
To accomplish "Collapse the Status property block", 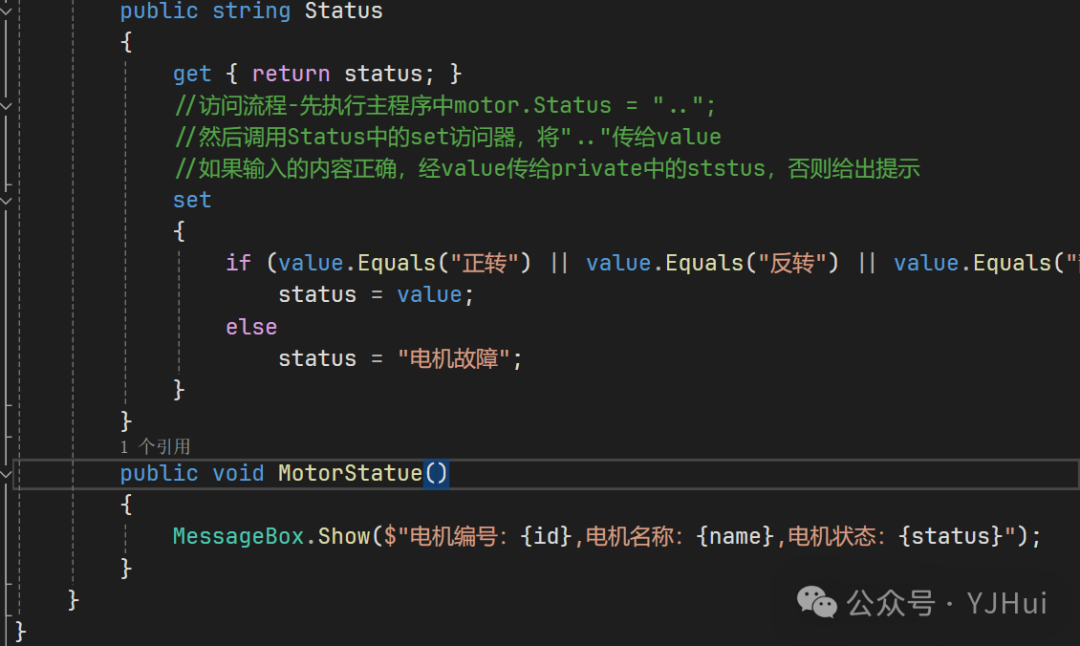I will (x=6, y=11).
